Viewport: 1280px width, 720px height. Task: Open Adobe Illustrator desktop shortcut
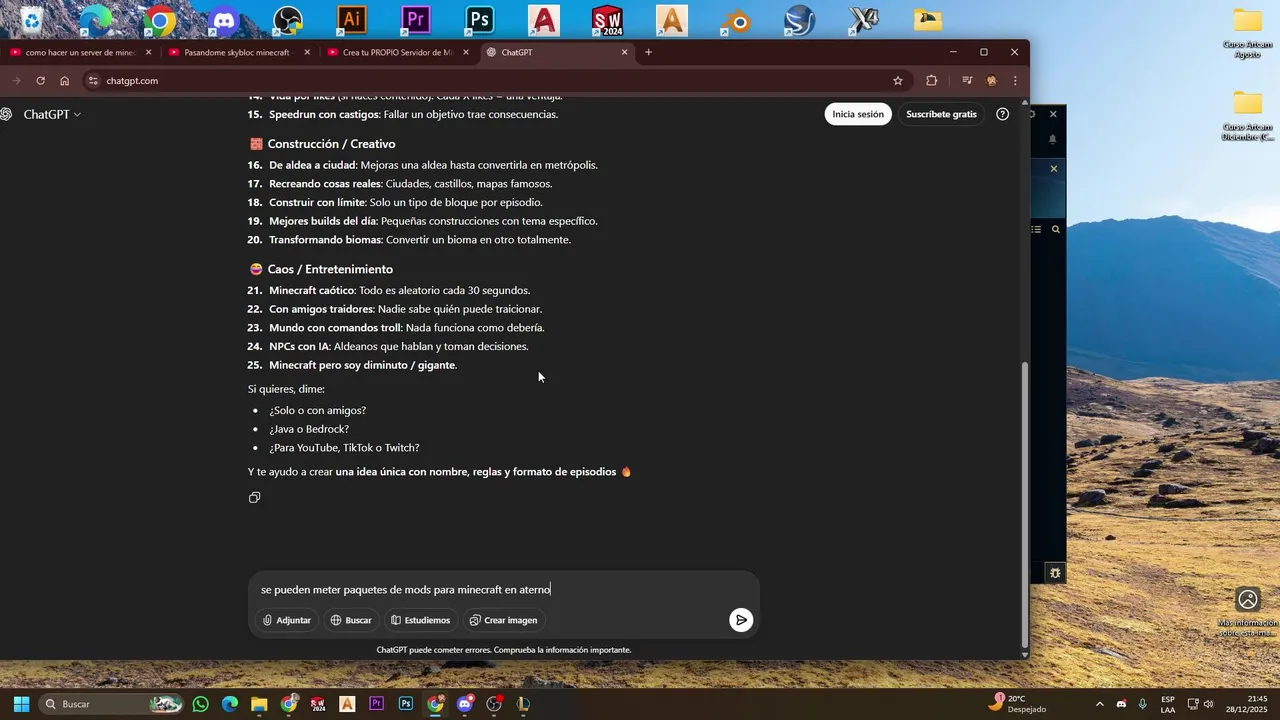(351, 19)
